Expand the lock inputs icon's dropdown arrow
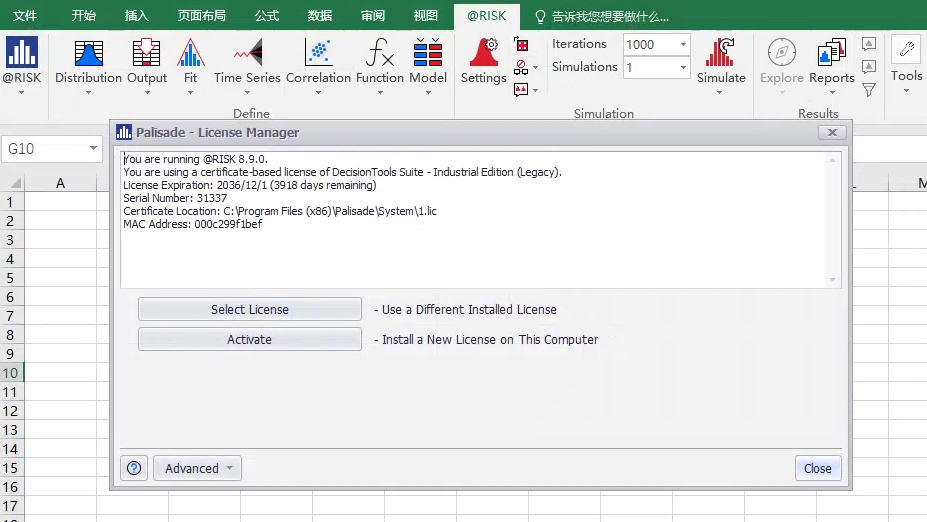The image size is (927, 522). tap(535, 67)
